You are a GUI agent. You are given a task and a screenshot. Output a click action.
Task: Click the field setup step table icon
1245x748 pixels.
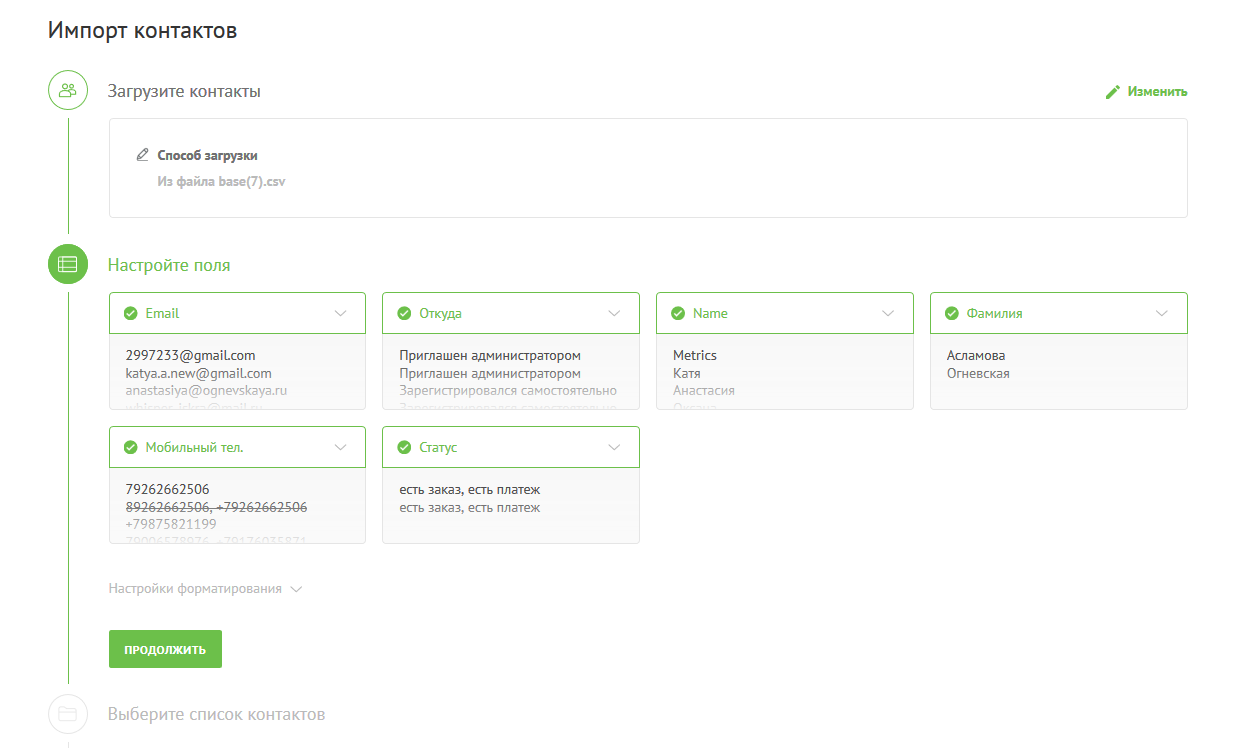(x=68, y=265)
